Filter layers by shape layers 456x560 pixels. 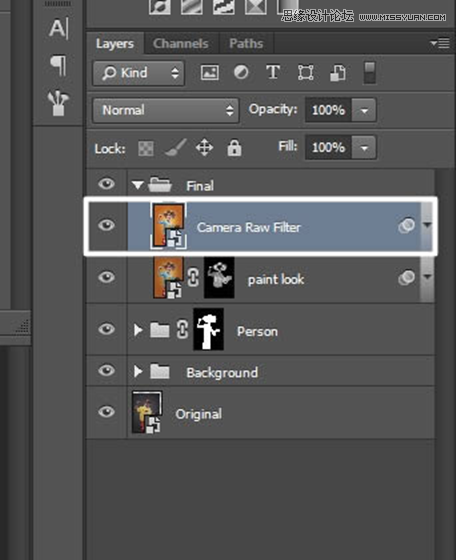coord(306,73)
